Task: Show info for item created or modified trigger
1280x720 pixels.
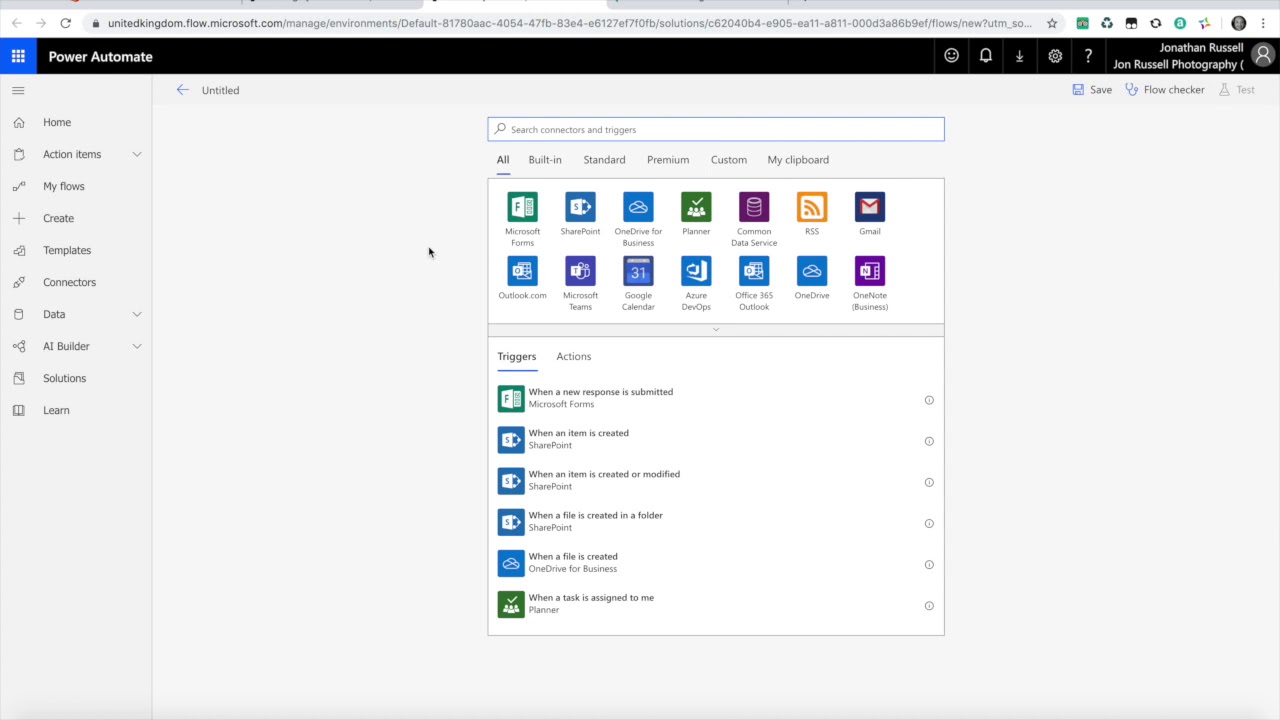Action: (x=929, y=482)
